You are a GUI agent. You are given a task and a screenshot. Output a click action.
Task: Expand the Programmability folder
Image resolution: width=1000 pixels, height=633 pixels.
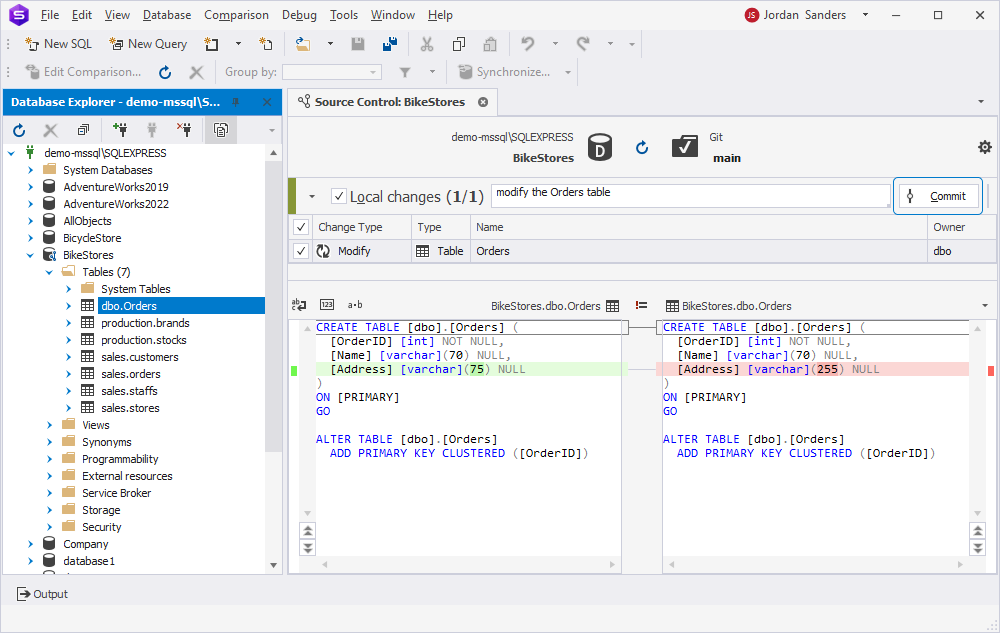[x=49, y=459]
